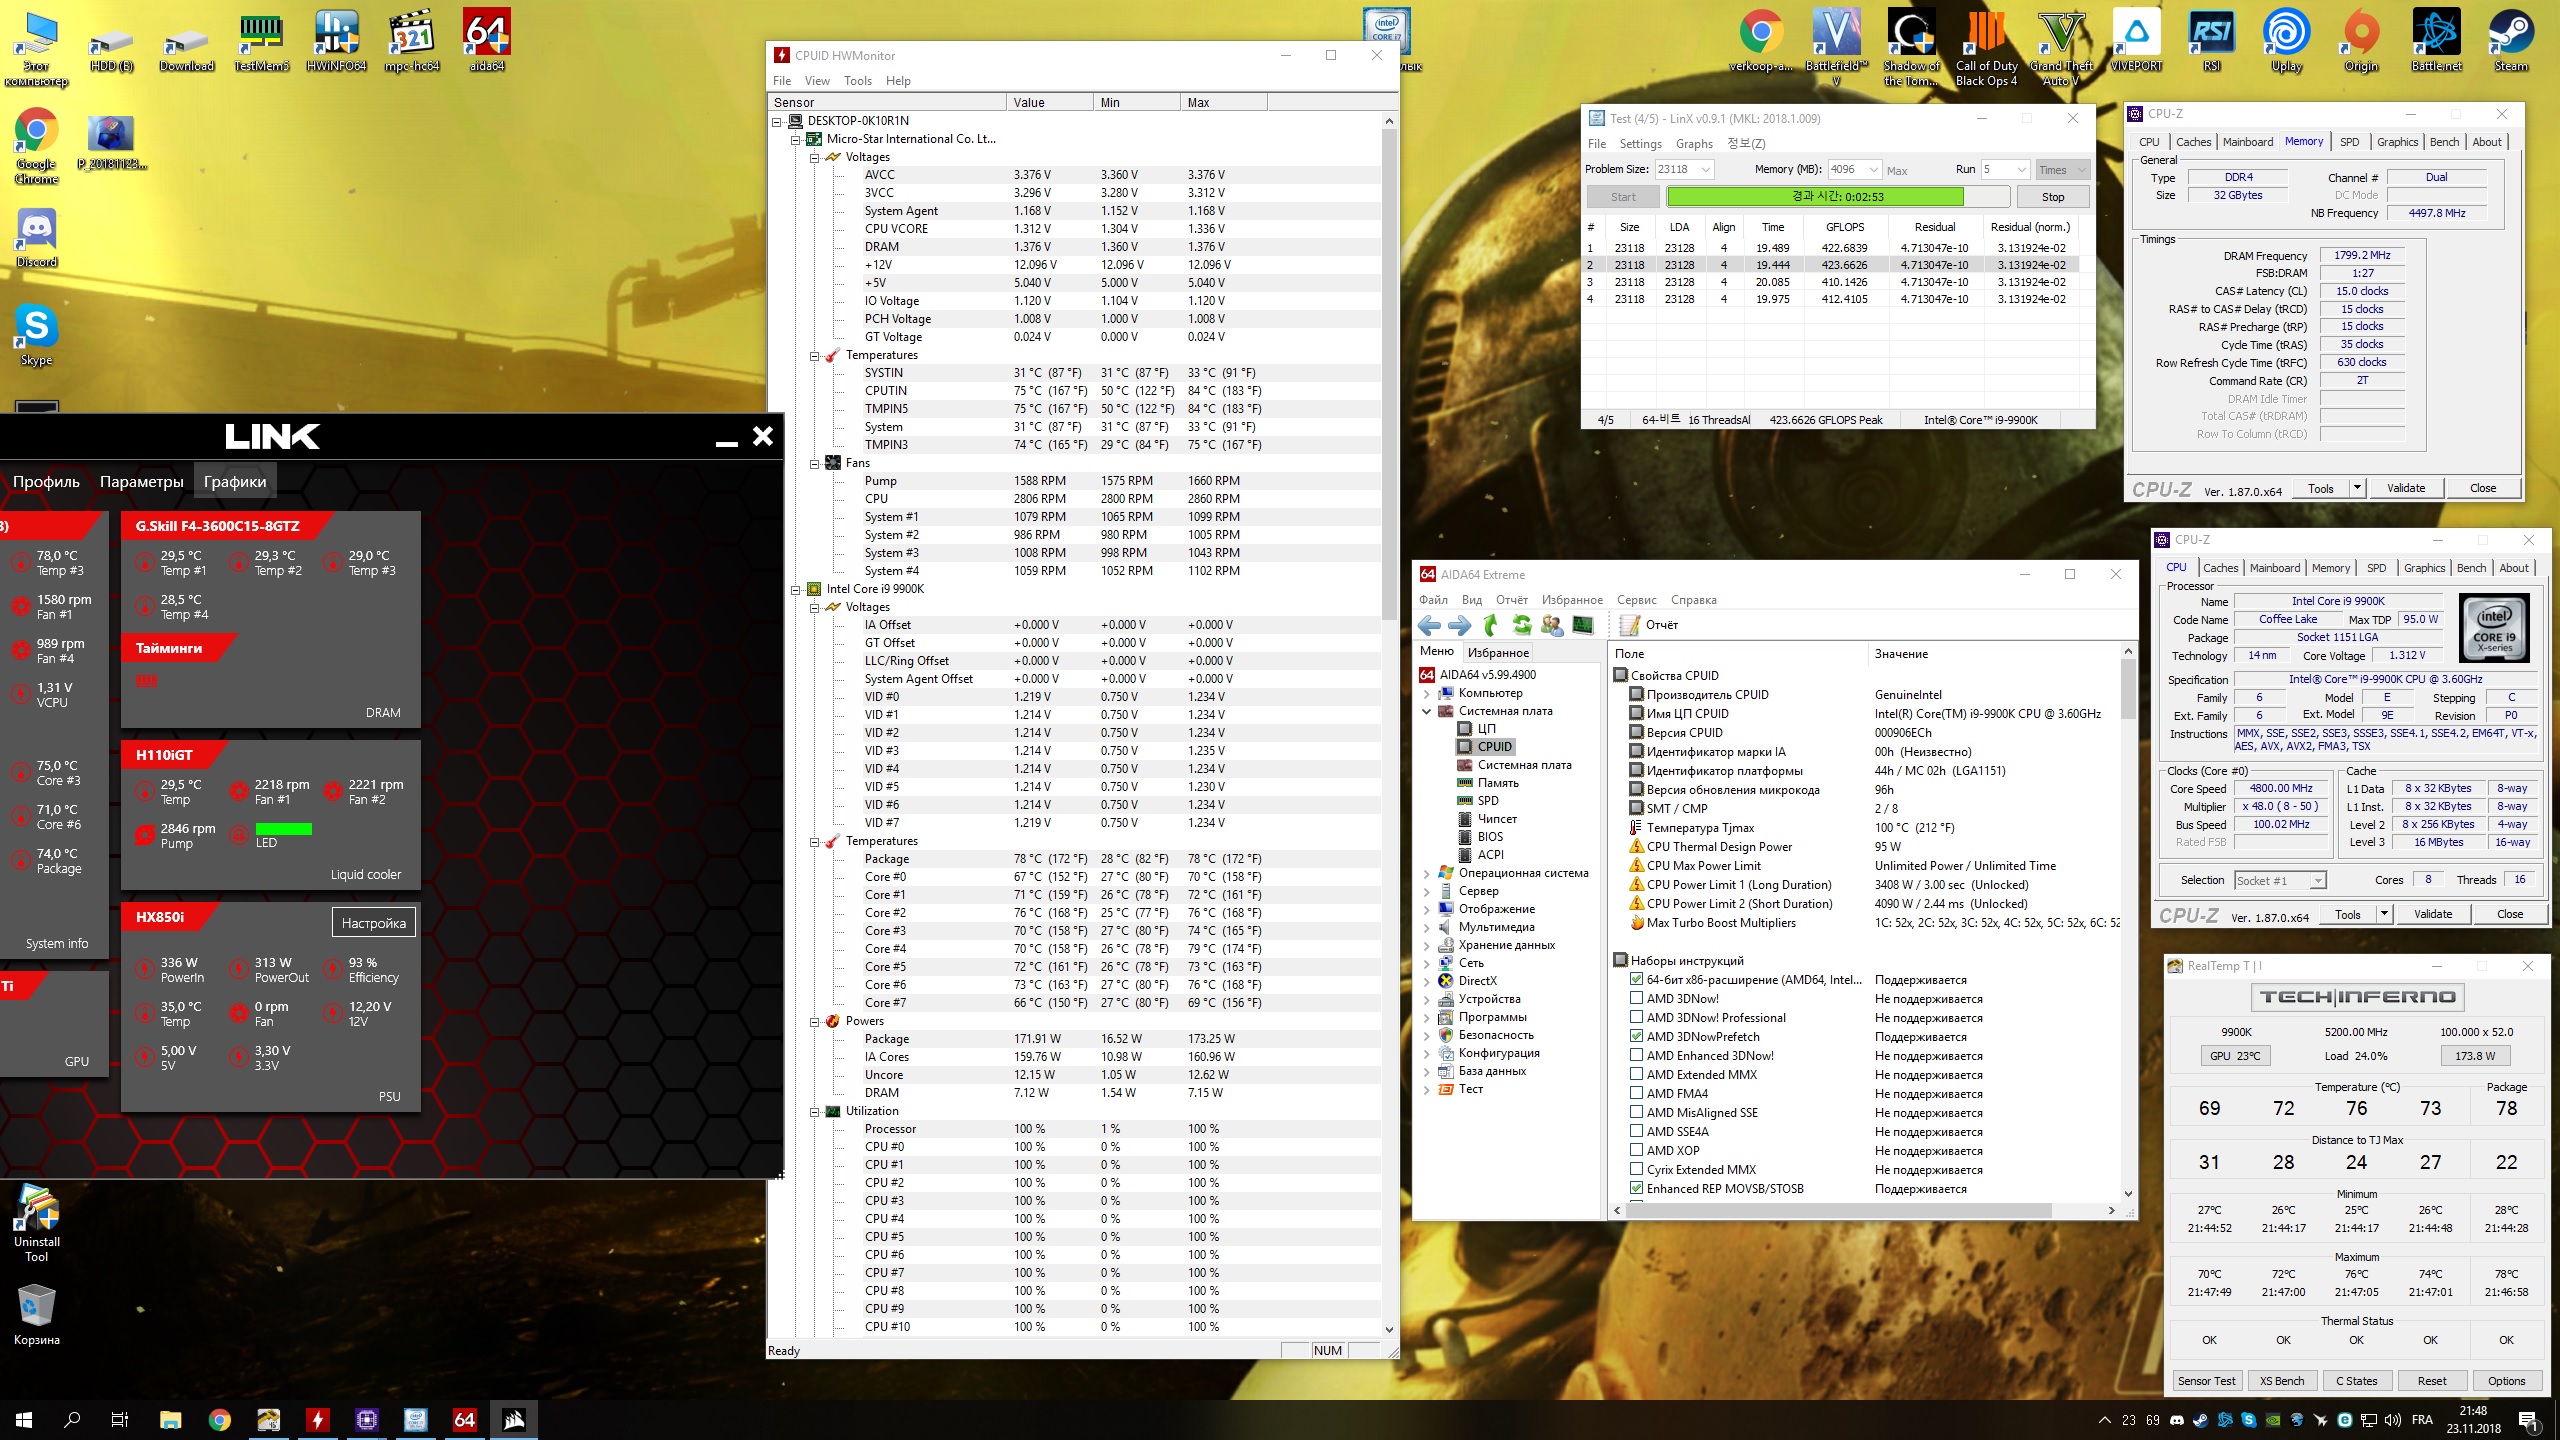Click HWMonitor vertical scrollbar

click(1388, 375)
